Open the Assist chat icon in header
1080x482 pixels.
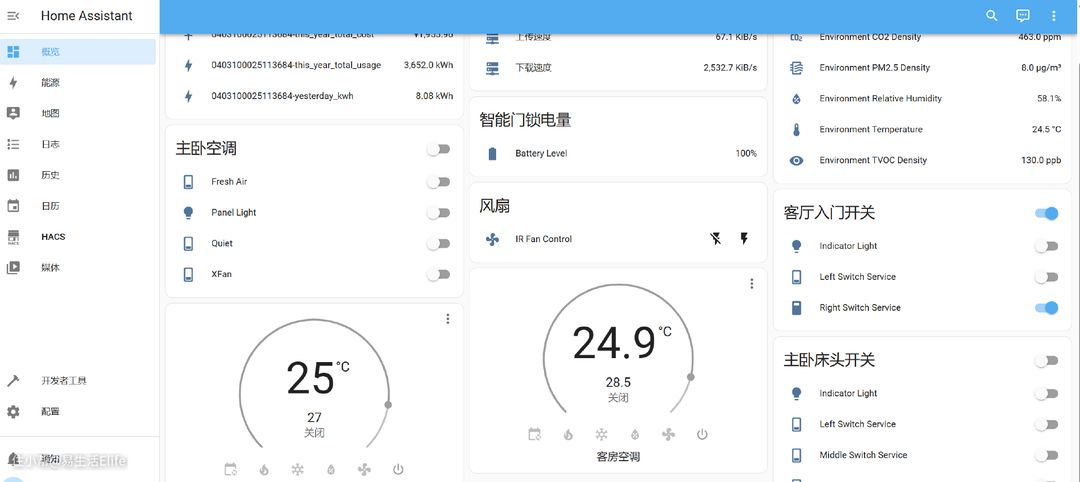(x=1022, y=16)
